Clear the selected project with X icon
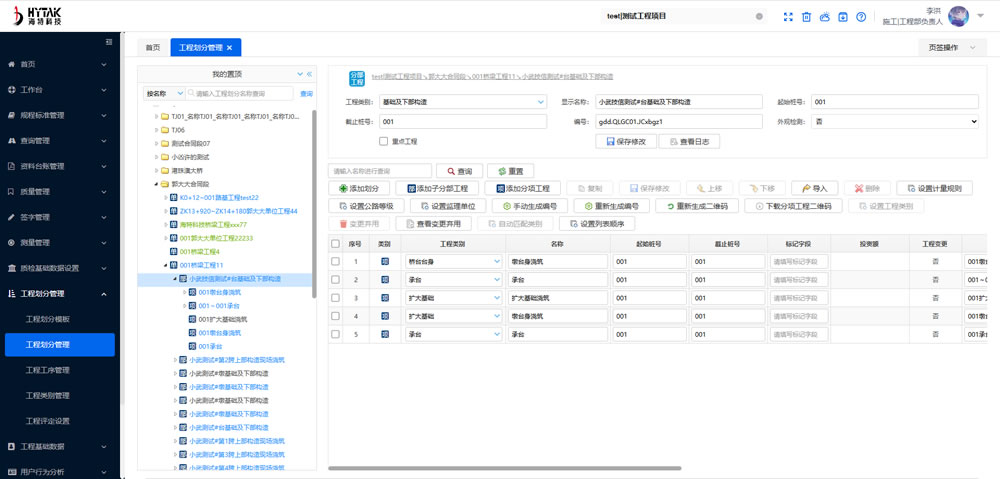 click(759, 16)
